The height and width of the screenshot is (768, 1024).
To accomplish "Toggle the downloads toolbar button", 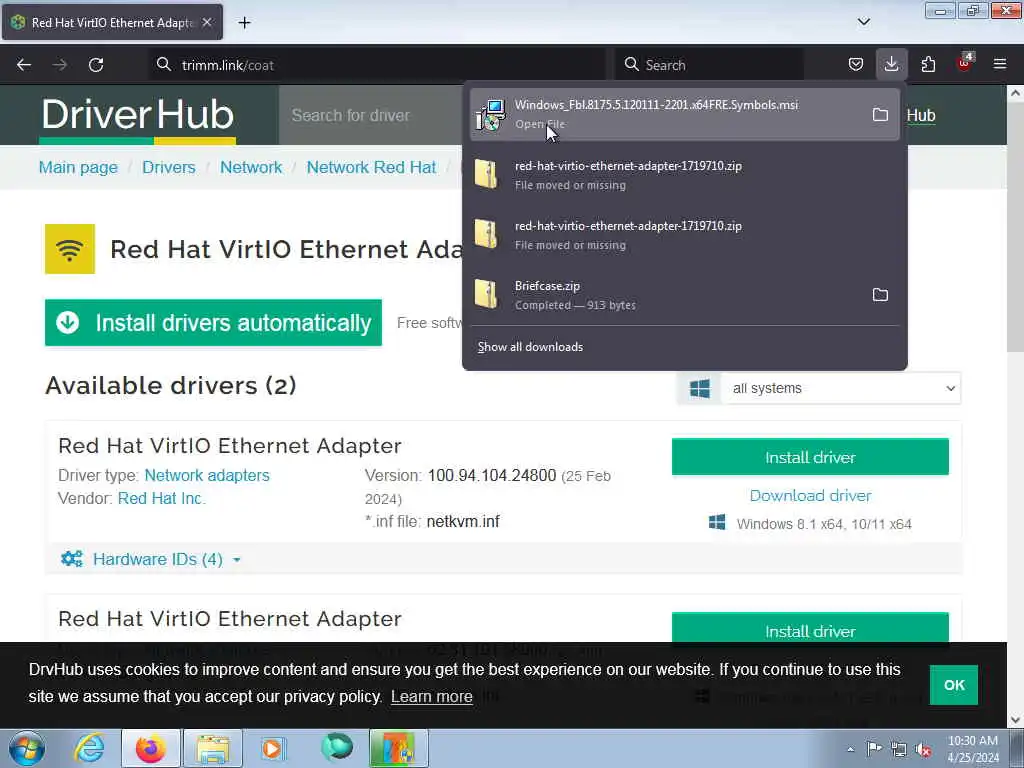I will coord(891,64).
